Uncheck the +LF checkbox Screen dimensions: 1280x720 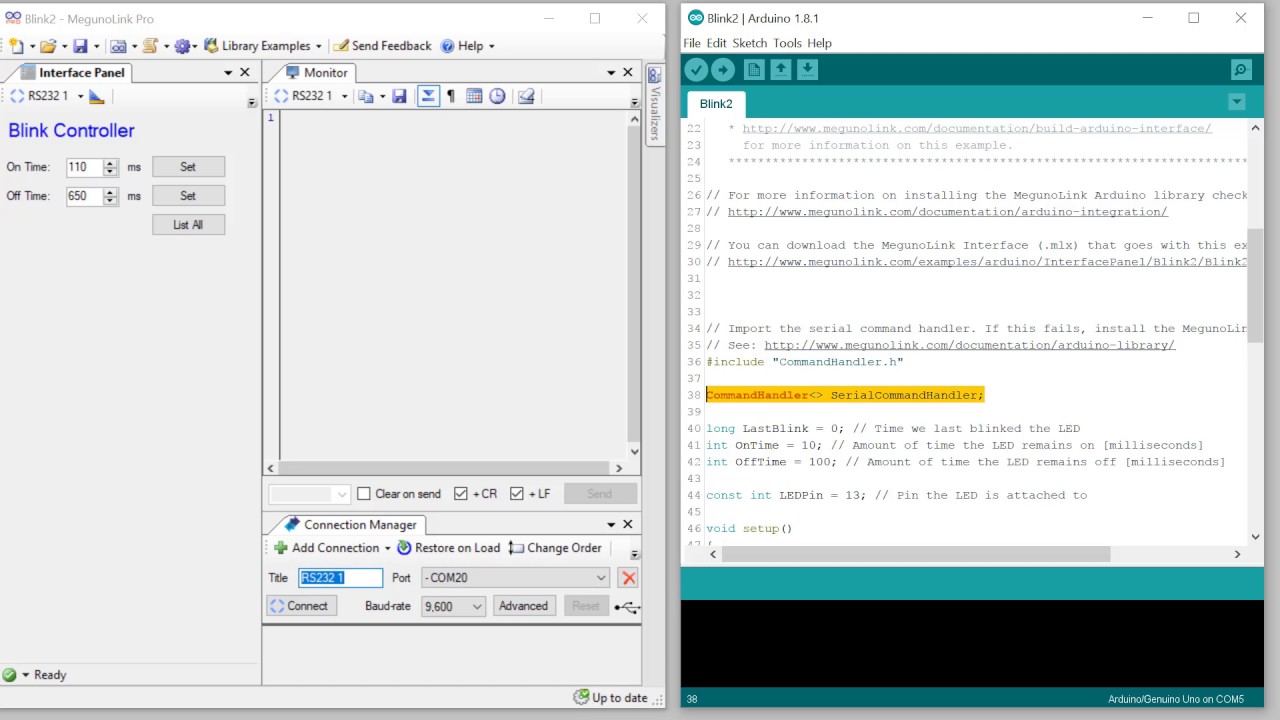click(517, 494)
